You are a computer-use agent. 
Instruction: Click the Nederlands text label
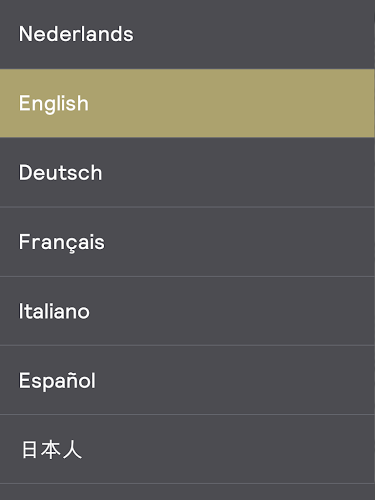76,34
